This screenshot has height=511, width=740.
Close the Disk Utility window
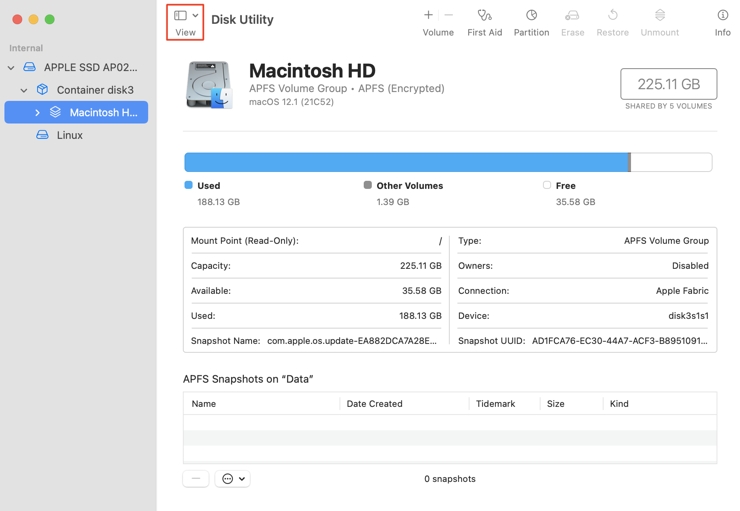(x=17, y=19)
